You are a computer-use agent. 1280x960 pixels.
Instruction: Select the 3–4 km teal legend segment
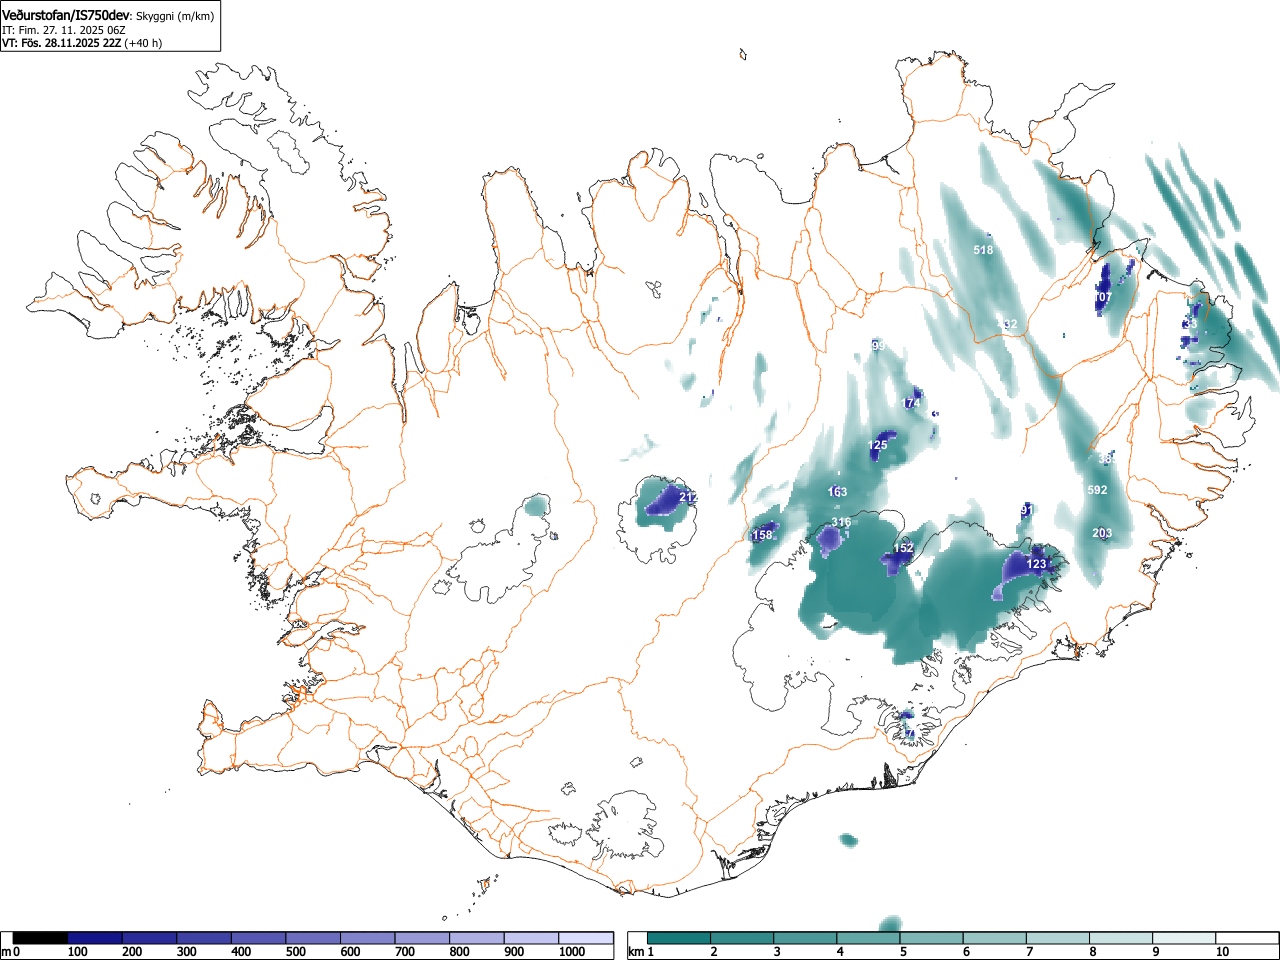click(x=805, y=938)
